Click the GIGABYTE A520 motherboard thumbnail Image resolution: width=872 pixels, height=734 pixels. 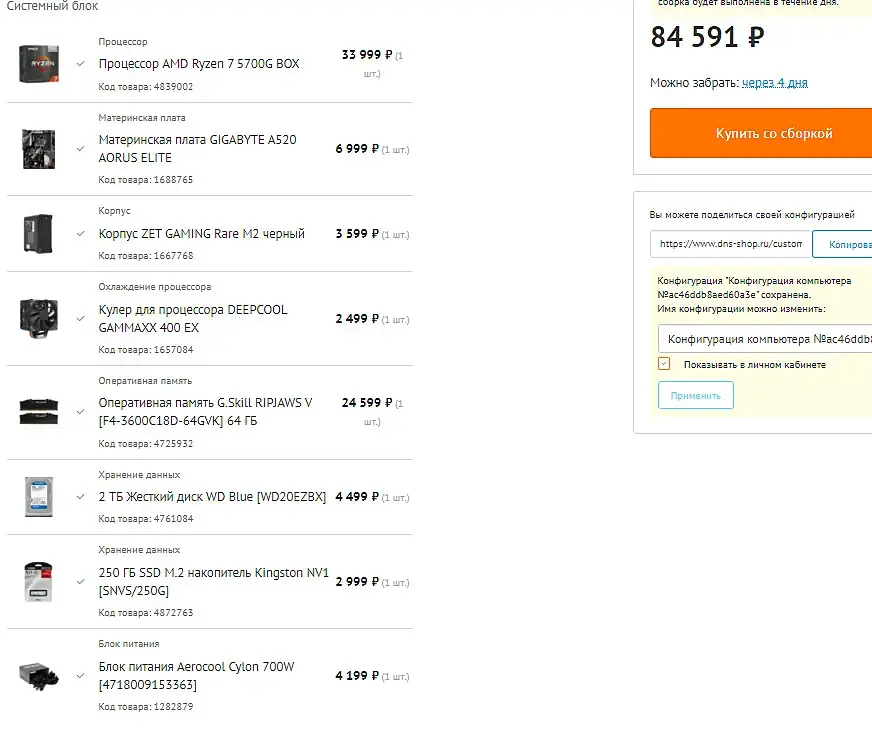coord(39,149)
